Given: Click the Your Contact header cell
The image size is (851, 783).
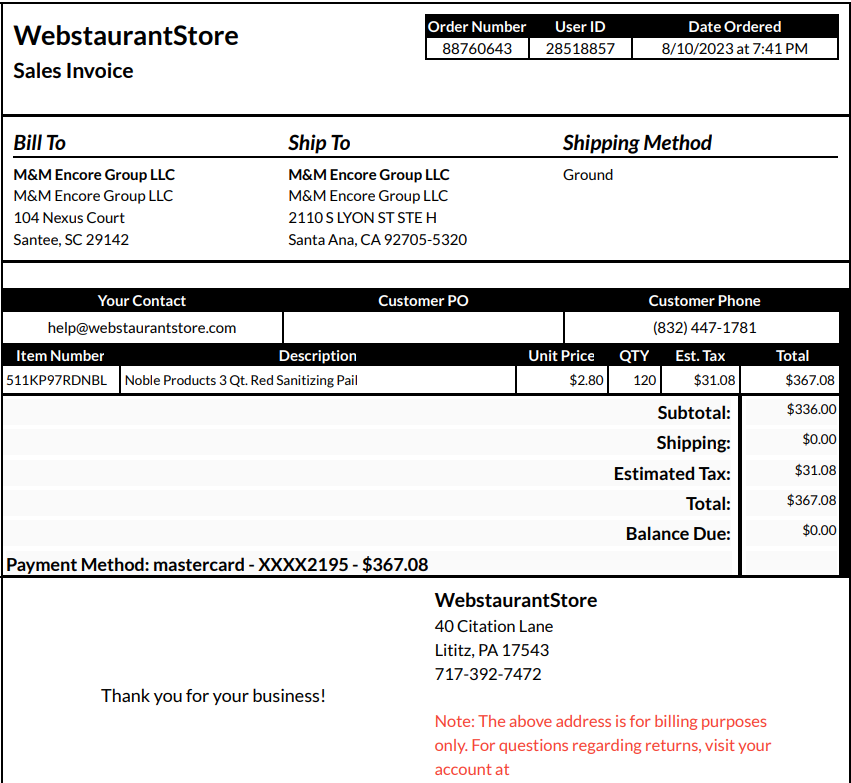Looking at the screenshot, I should pos(142,301).
